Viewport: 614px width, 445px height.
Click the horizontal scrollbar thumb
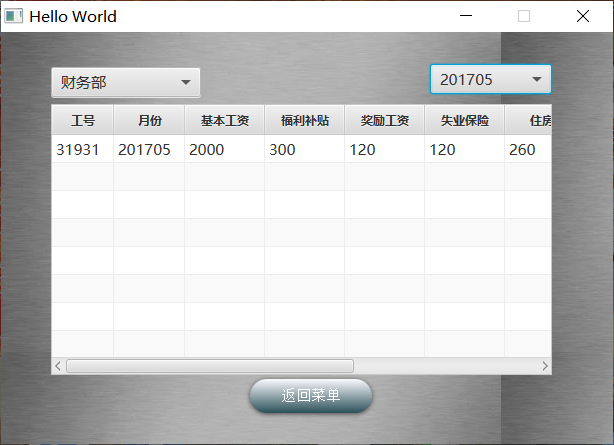click(x=210, y=366)
